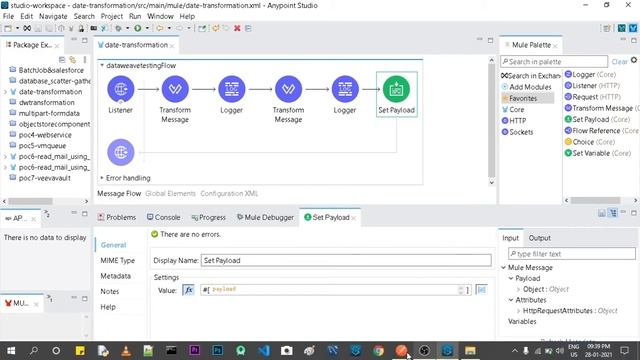Open Search in Exchange in the palette
Viewport: 640px width, 360px height.
(x=531, y=76)
